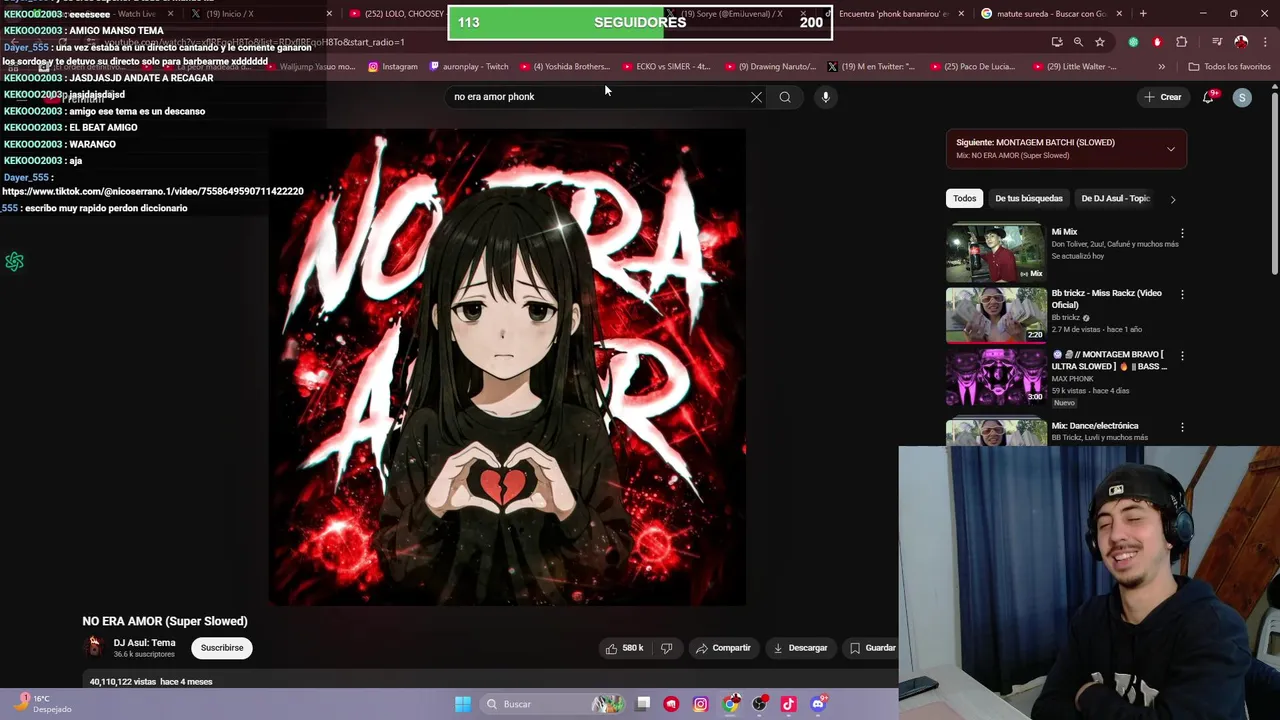Open the weather widget showing 16°C
The width and height of the screenshot is (1280, 720).
[x=44, y=704]
